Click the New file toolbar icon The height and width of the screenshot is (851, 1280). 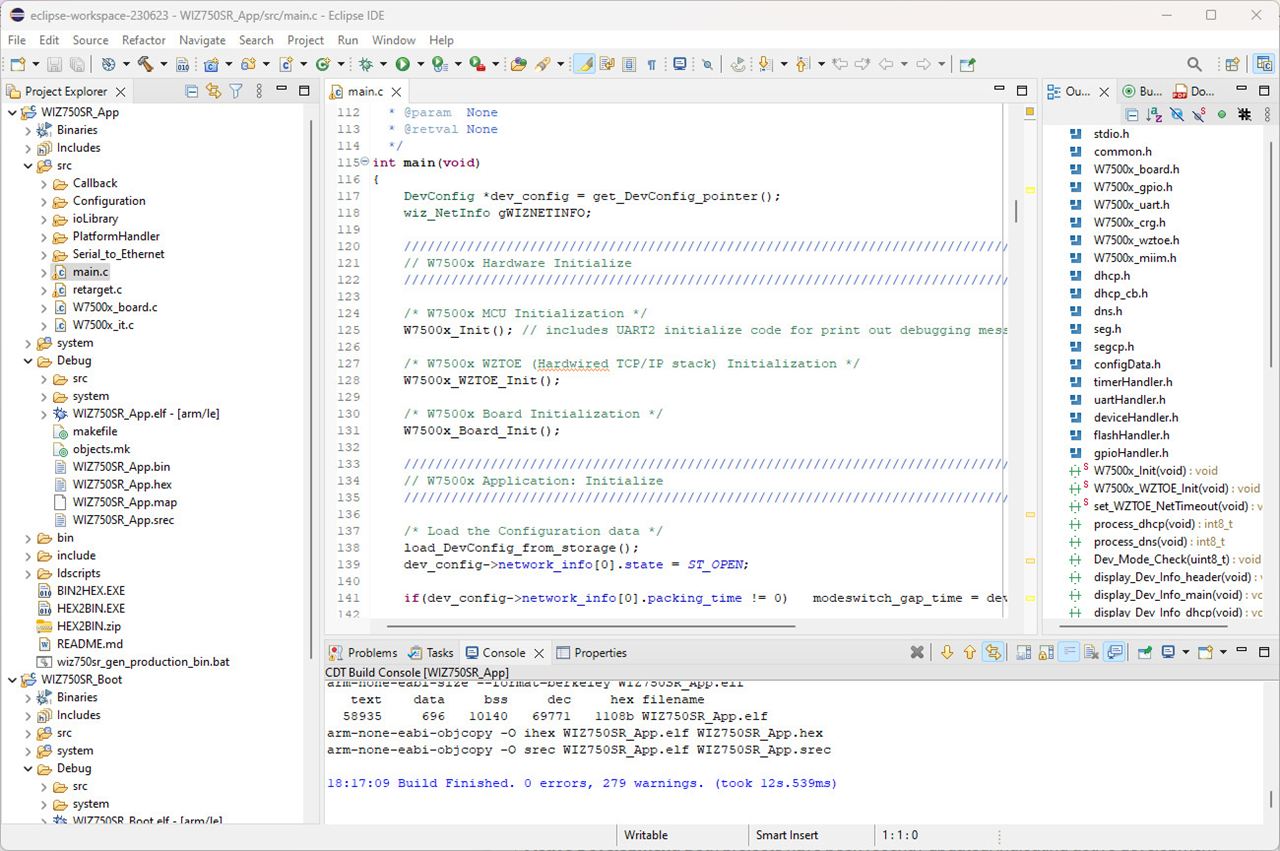[x=17, y=64]
